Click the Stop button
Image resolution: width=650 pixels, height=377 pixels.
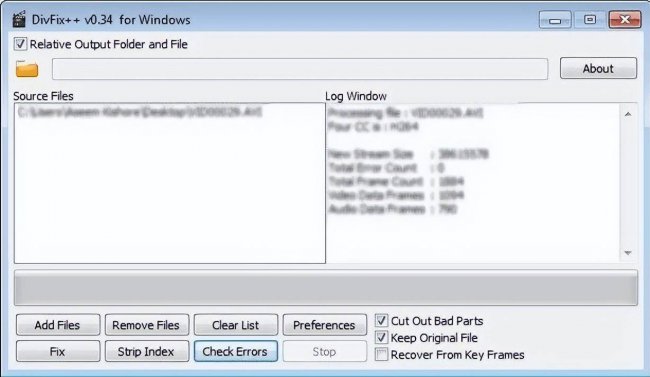click(x=325, y=351)
